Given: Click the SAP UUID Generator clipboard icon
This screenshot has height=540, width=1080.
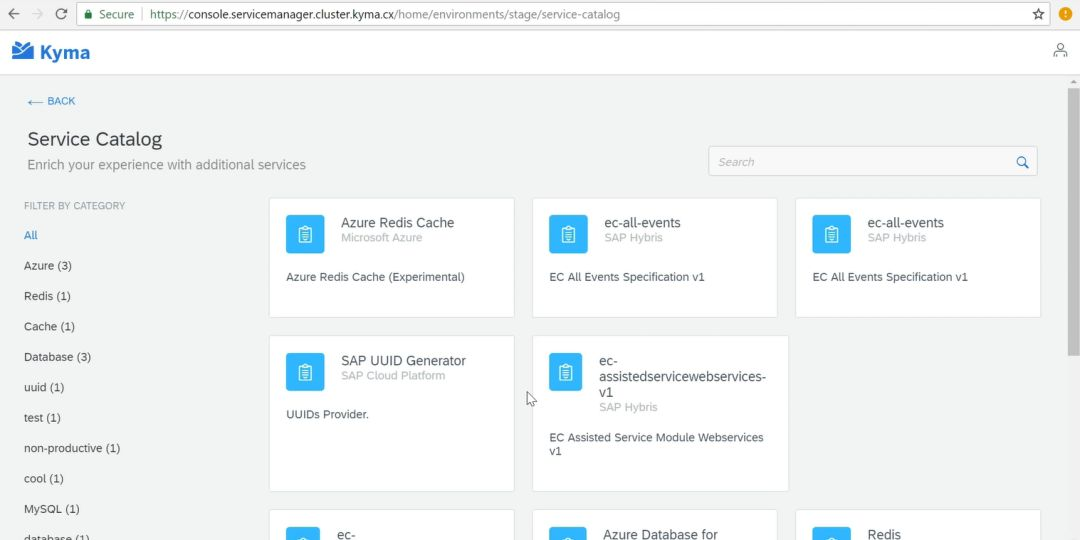Looking at the screenshot, I should pyautogui.click(x=305, y=372).
